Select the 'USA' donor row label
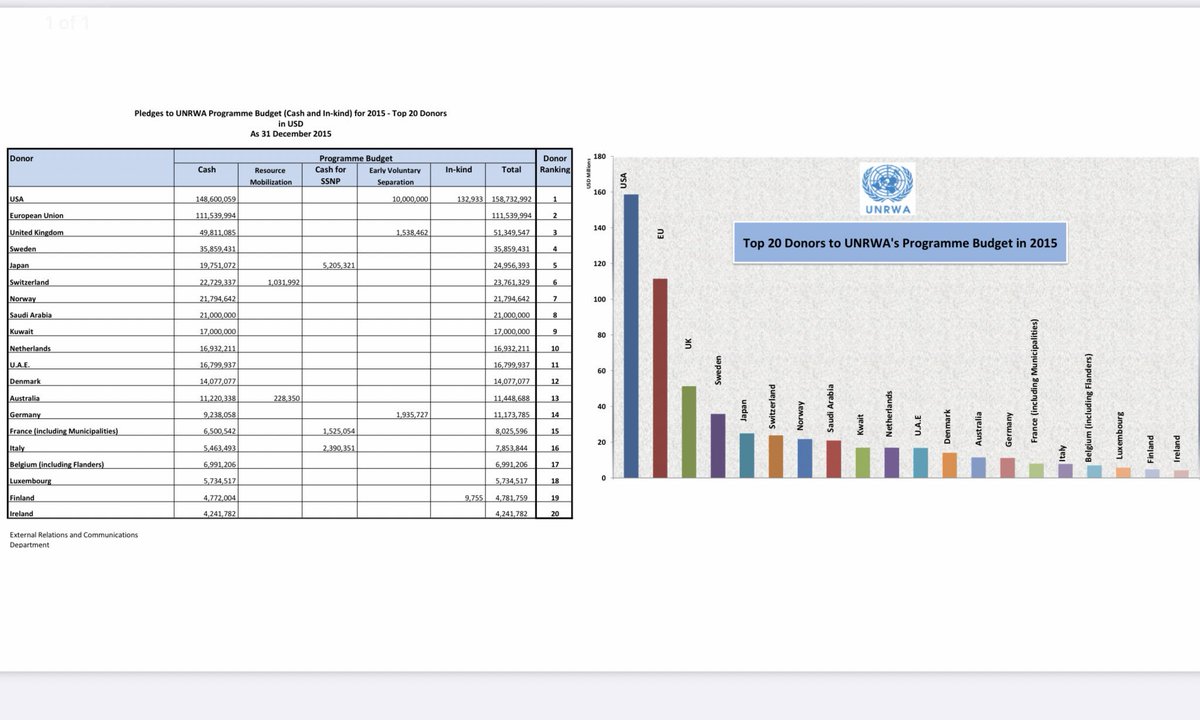This screenshot has width=1200, height=720. click(16, 199)
